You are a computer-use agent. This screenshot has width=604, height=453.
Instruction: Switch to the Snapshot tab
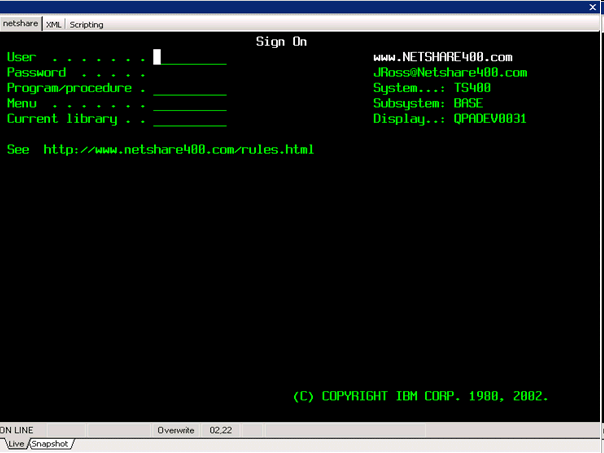coord(50,444)
